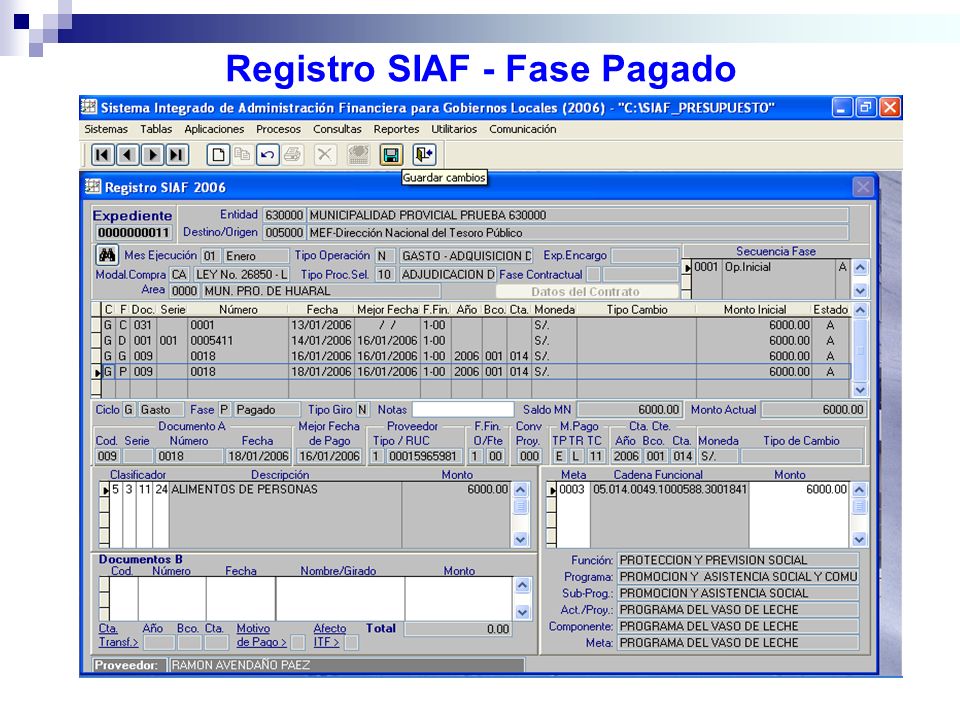This screenshot has width=960, height=720.
Task: Click the Afecto ITF link
Action: [329, 635]
